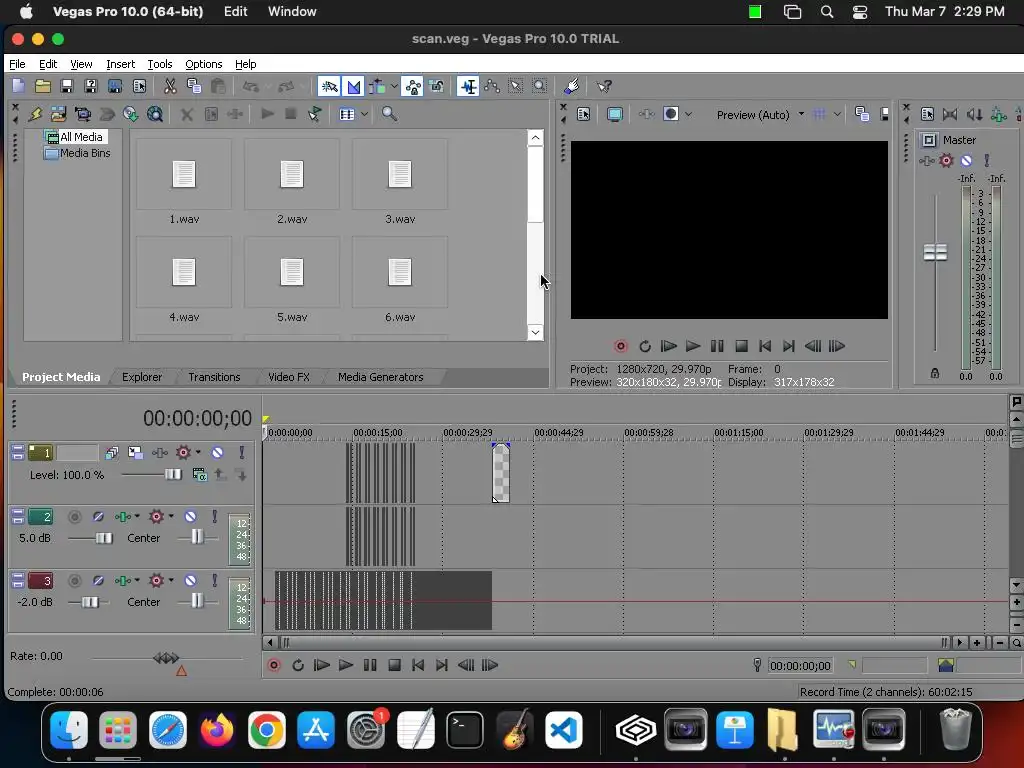Click Record button in timeline transport bar
Image resolution: width=1024 pixels, height=768 pixels.
(x=274, y=665)
